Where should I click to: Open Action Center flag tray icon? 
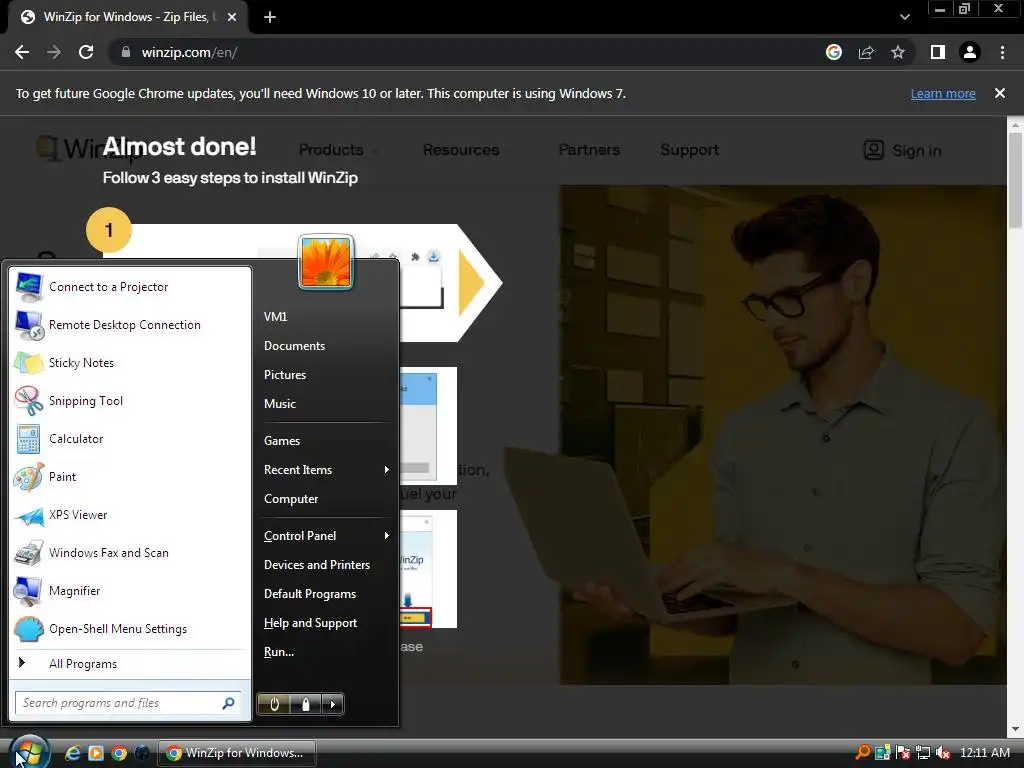click(903, 752)
